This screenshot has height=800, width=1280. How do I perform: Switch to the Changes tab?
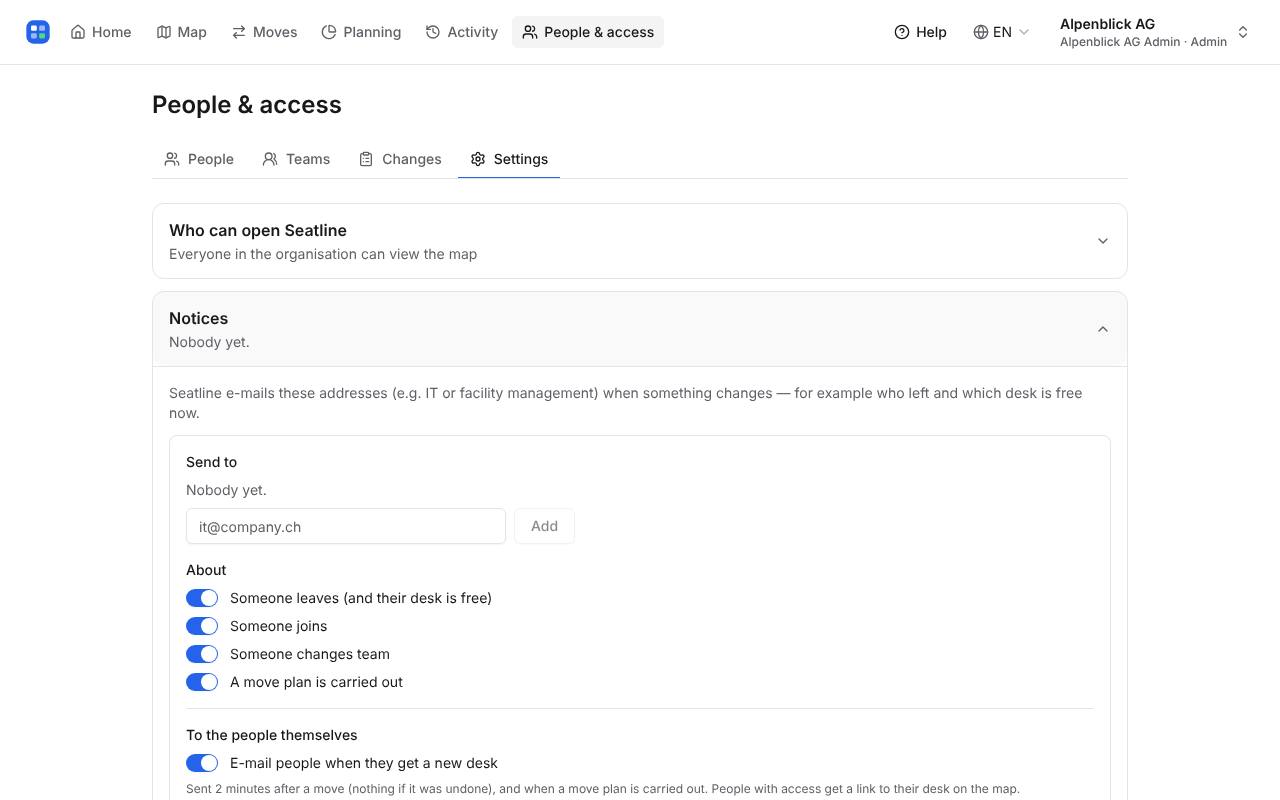[x=400, y=159]
